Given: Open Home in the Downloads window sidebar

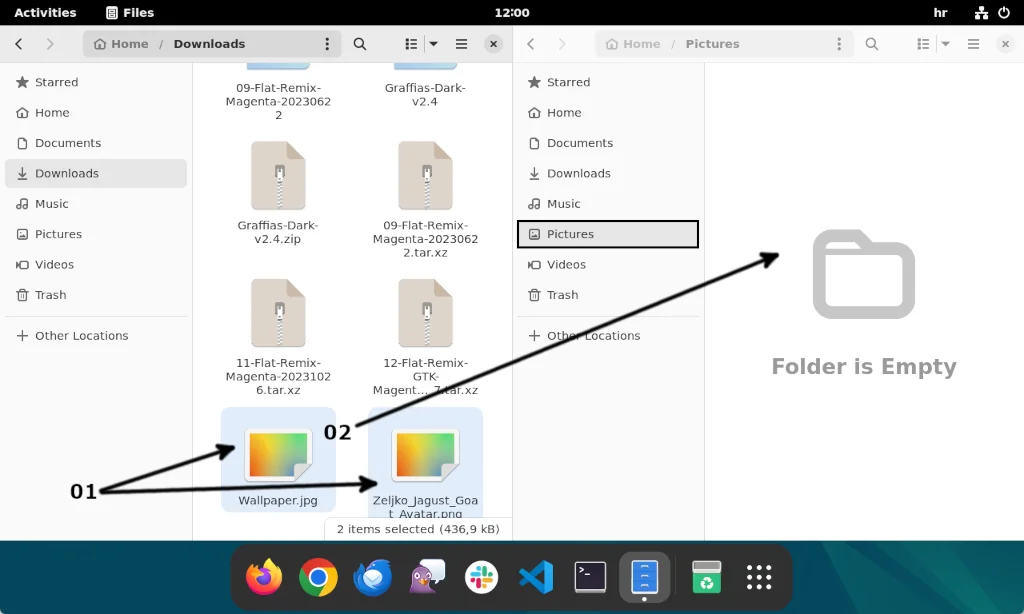Looking at the screenshot, I should [96, 112].
